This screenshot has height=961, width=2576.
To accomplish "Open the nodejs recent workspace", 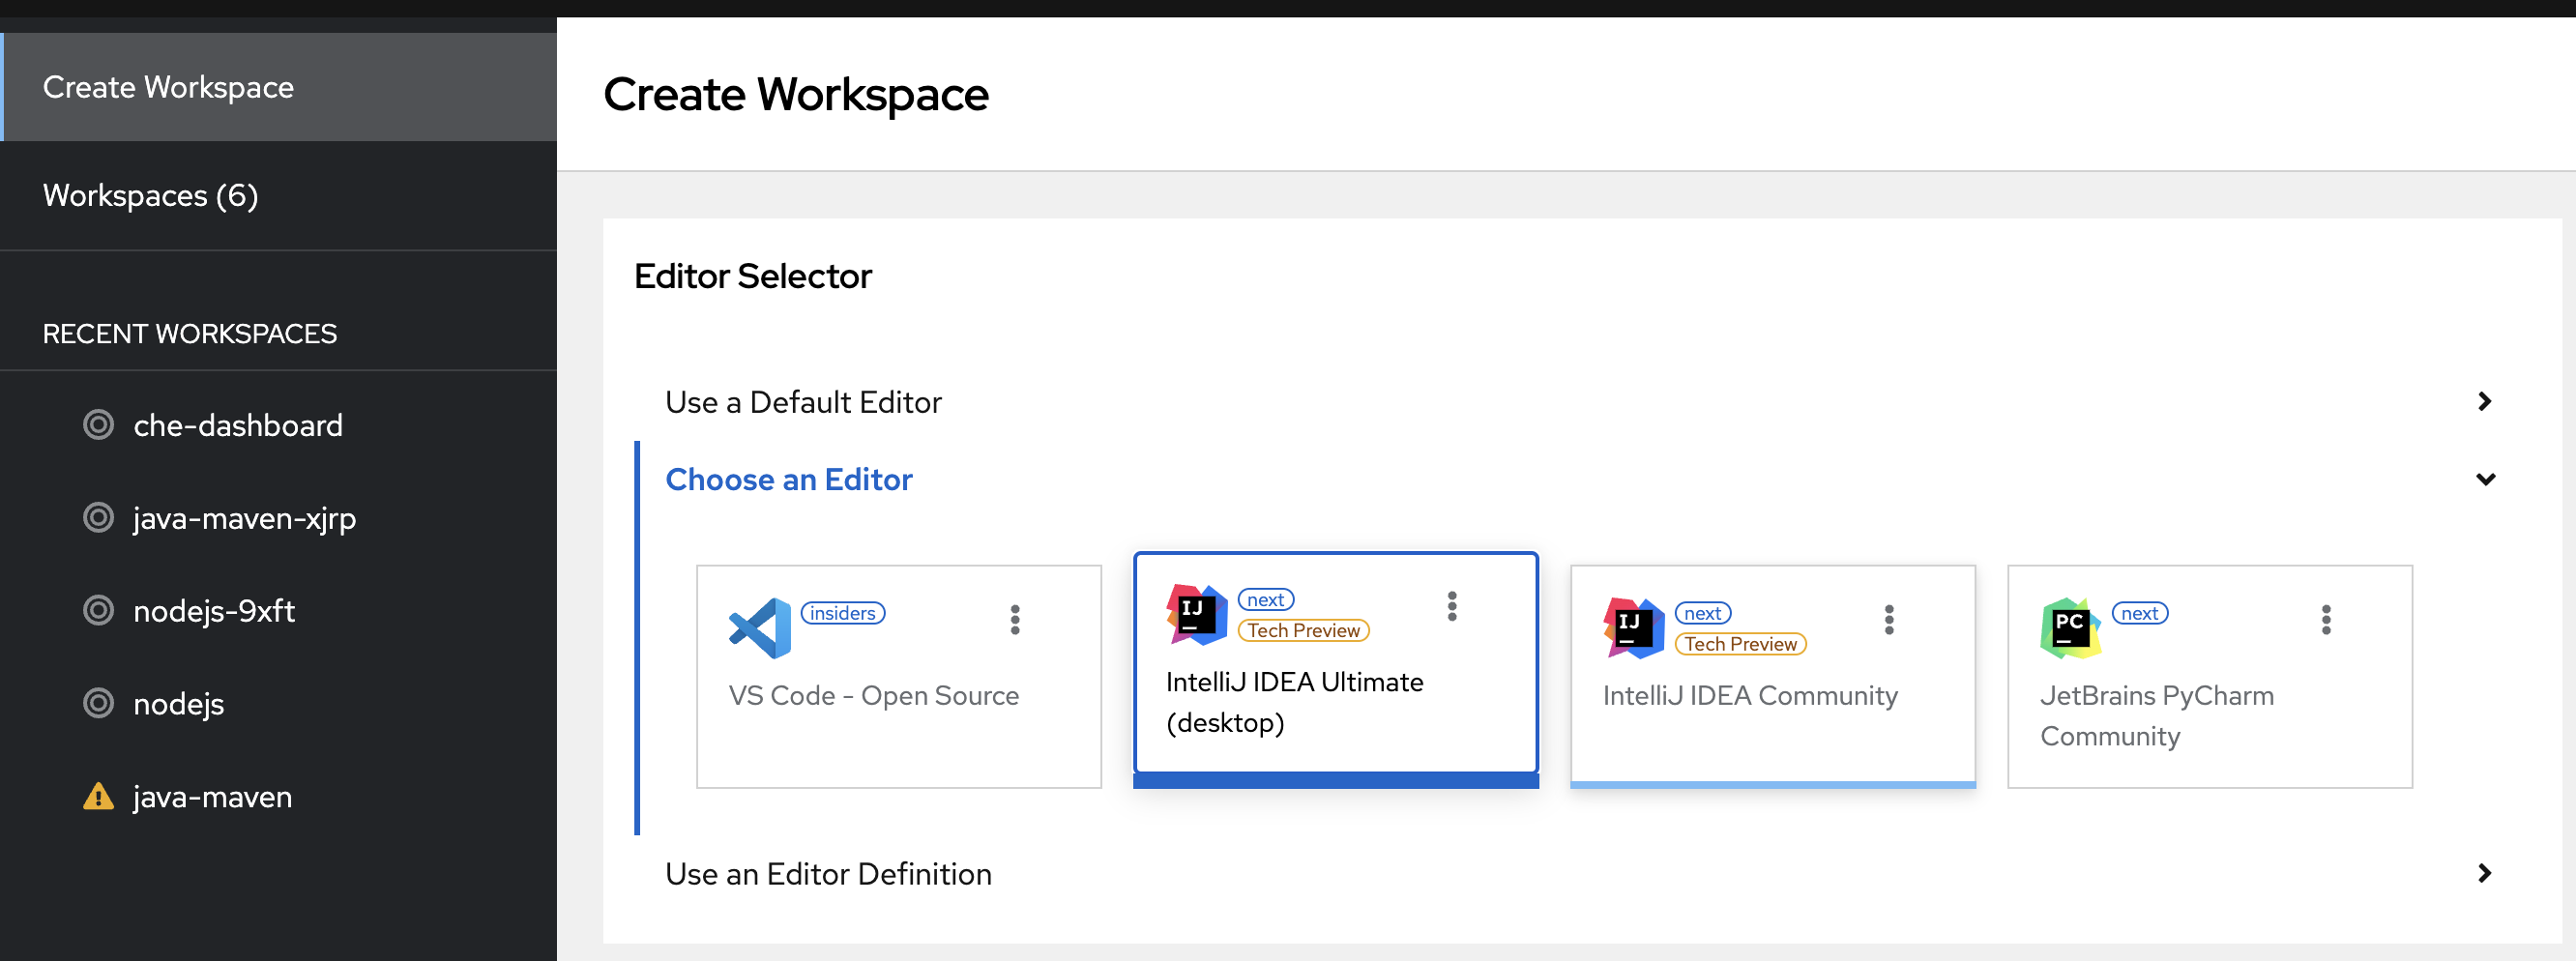I will pos(178,703).
